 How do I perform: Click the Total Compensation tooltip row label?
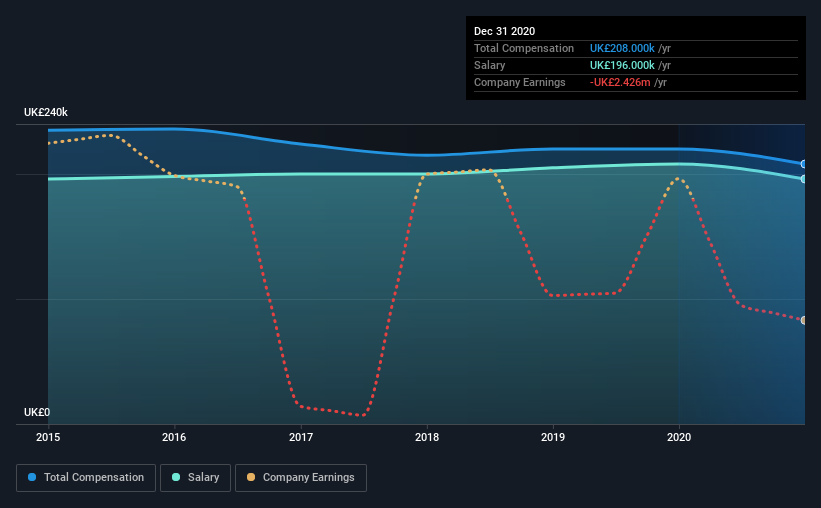[x=524, y=48]
